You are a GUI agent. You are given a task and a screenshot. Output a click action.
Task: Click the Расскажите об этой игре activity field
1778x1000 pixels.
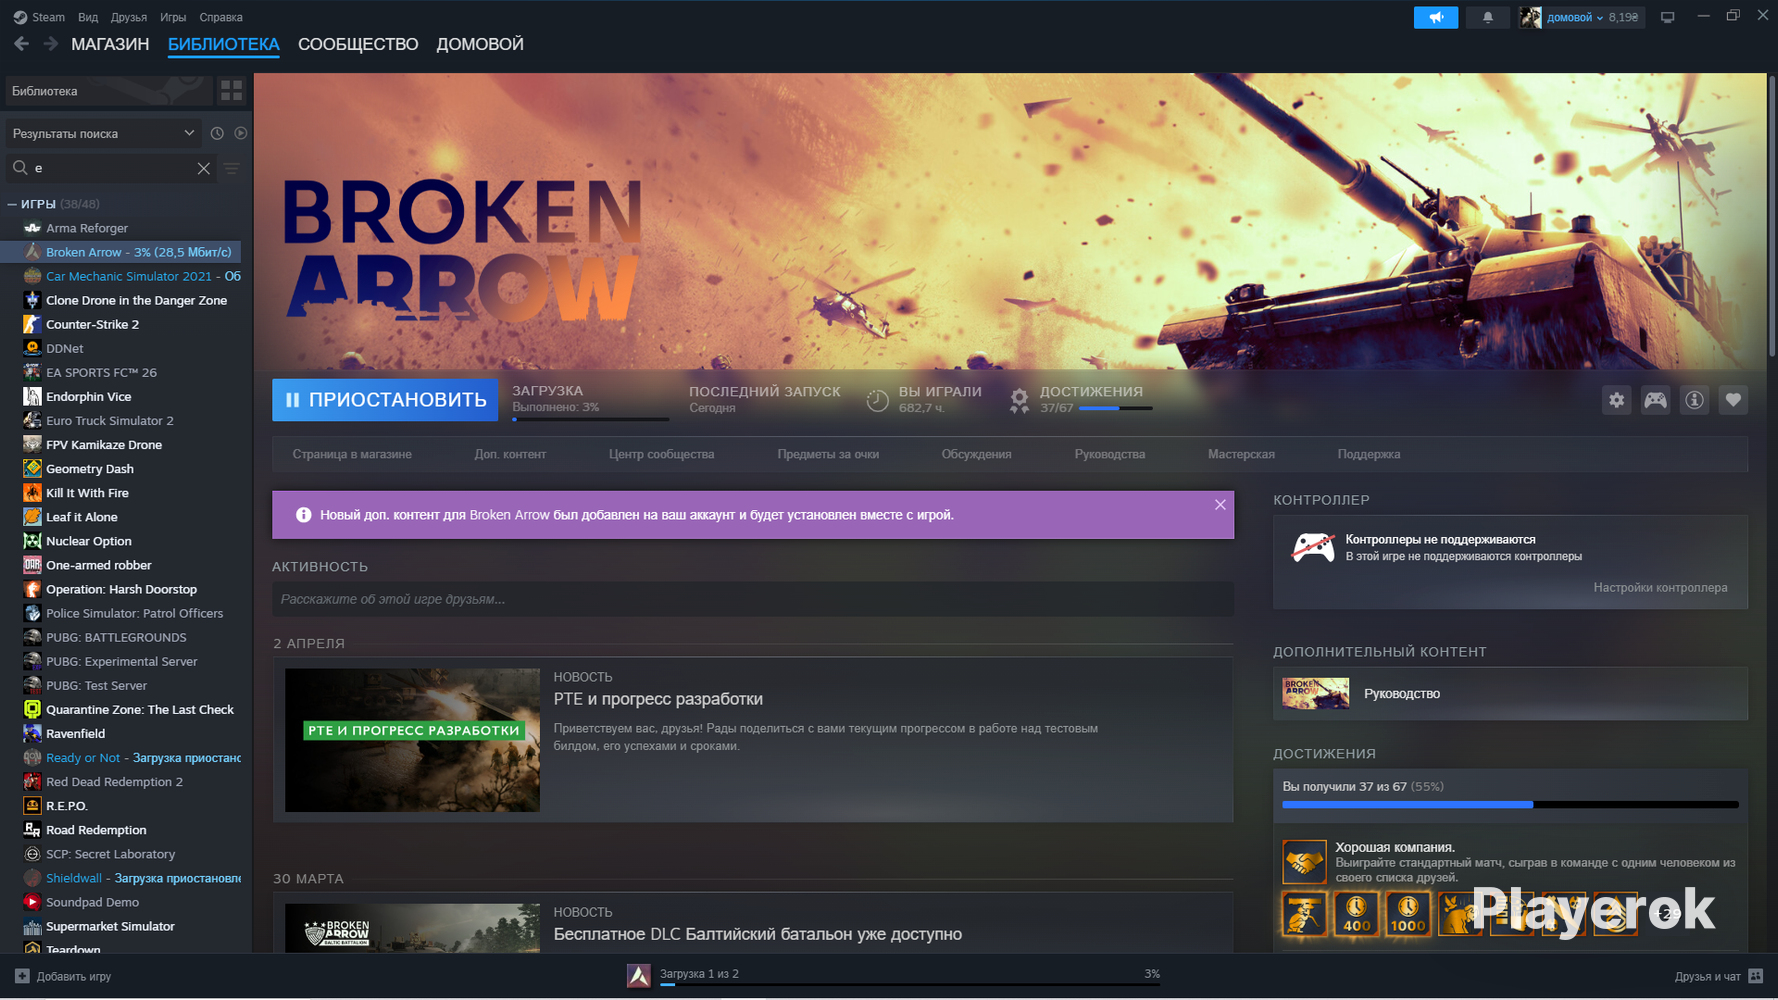752,599
